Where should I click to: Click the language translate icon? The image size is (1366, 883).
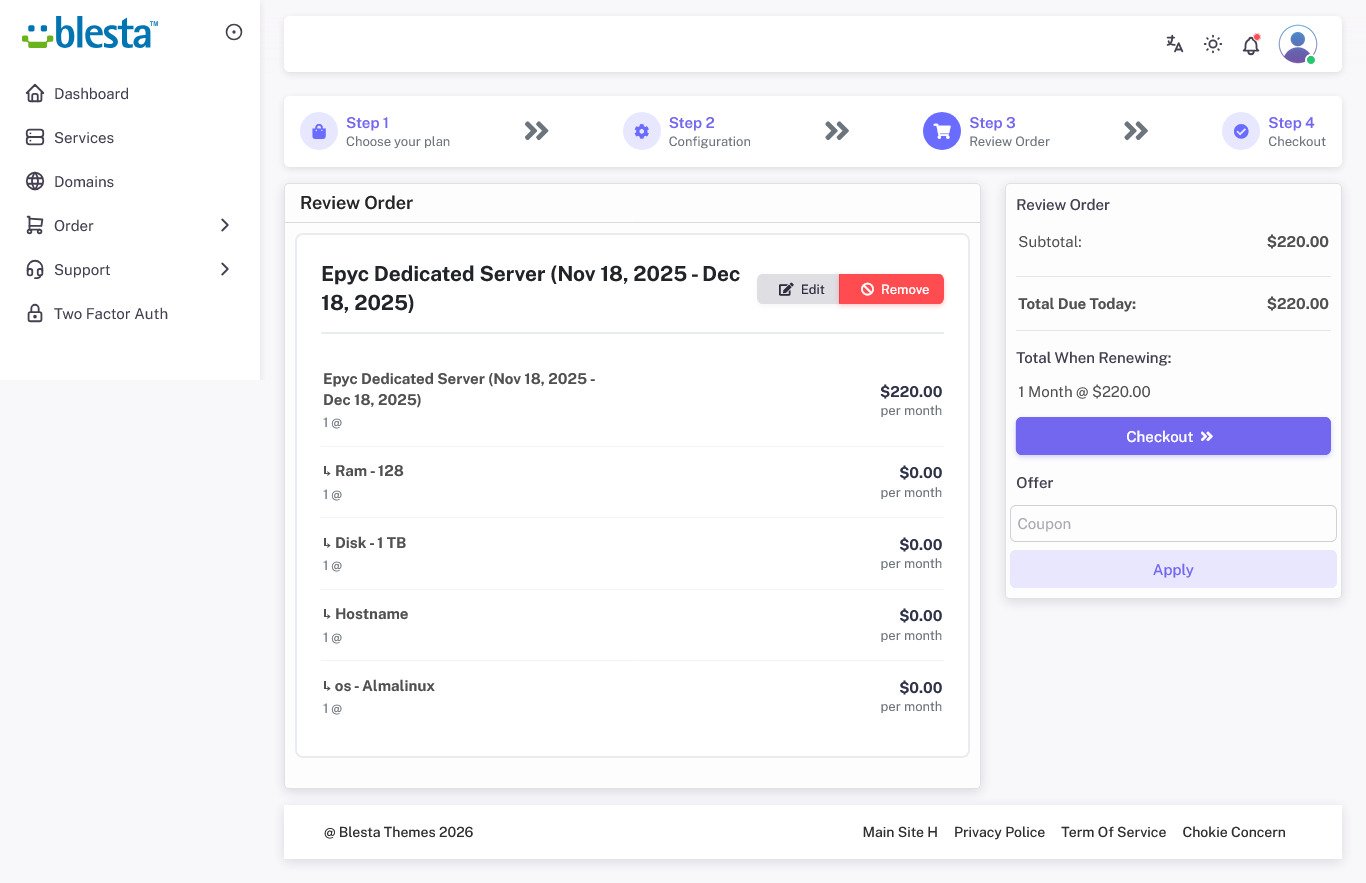1175,44
